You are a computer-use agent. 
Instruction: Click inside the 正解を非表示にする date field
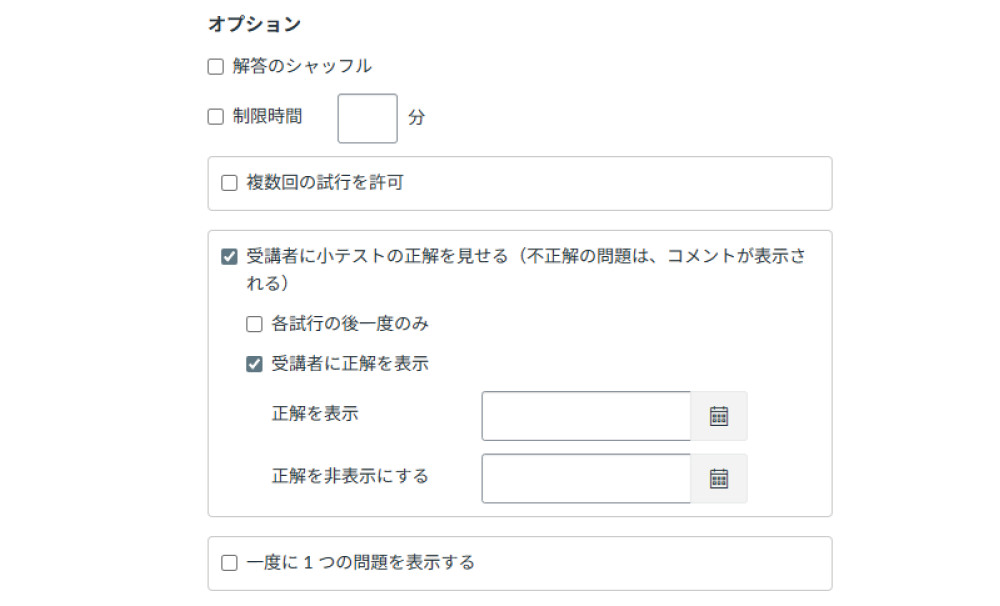point(585,478)
